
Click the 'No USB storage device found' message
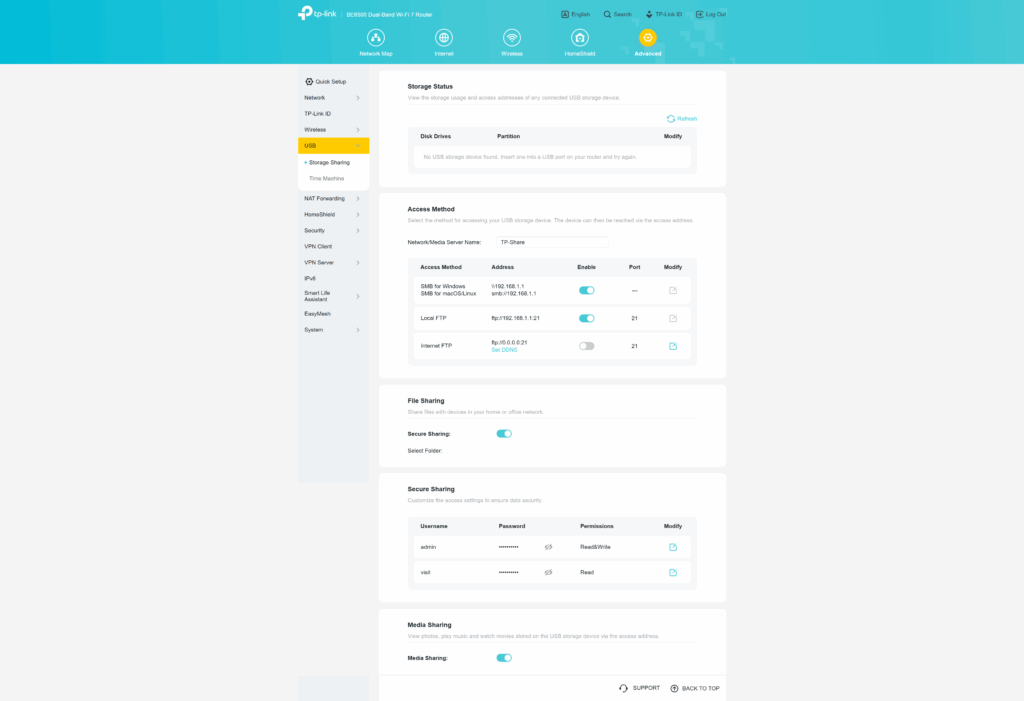tap(530, 157)
